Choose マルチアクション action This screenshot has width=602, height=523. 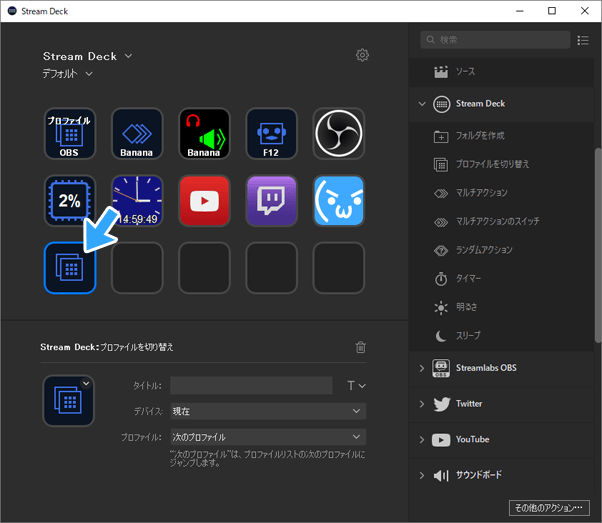(x=501, y=193)
